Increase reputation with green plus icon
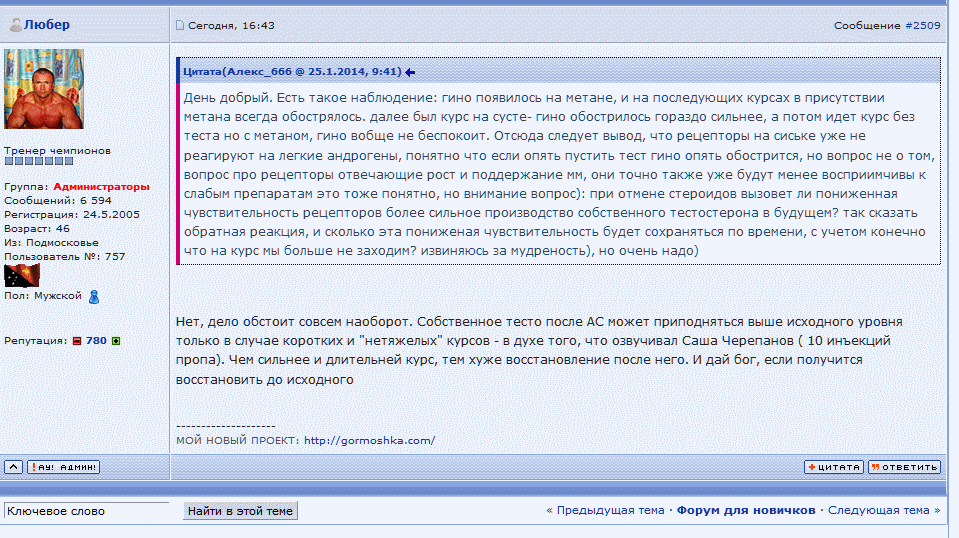Screen dimensions: 959x538 tap(116, 341)
